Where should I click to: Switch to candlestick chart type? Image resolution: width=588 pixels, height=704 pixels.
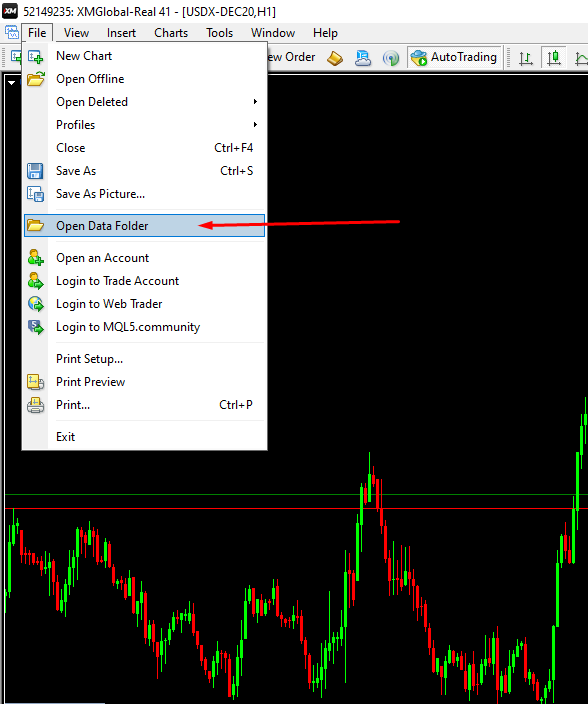[553, 57]
